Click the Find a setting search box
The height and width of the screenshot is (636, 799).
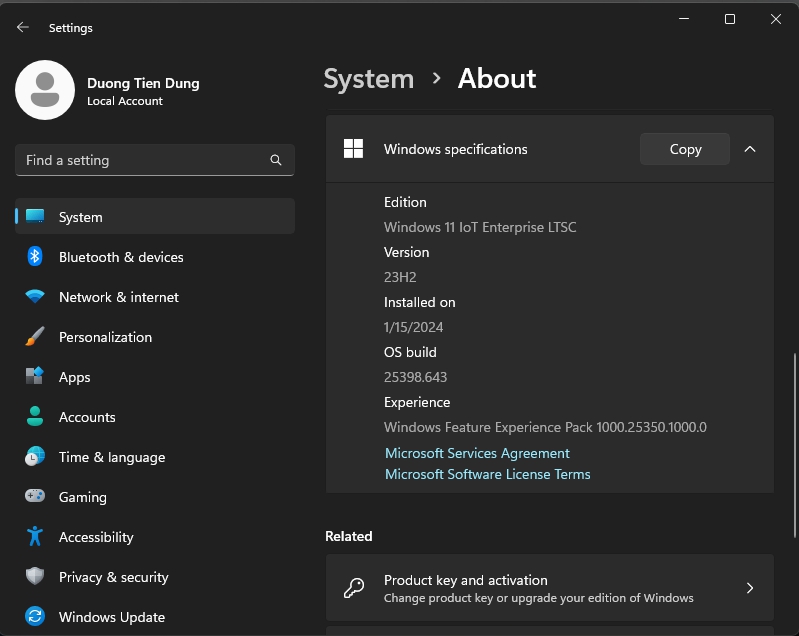point(145,160)
